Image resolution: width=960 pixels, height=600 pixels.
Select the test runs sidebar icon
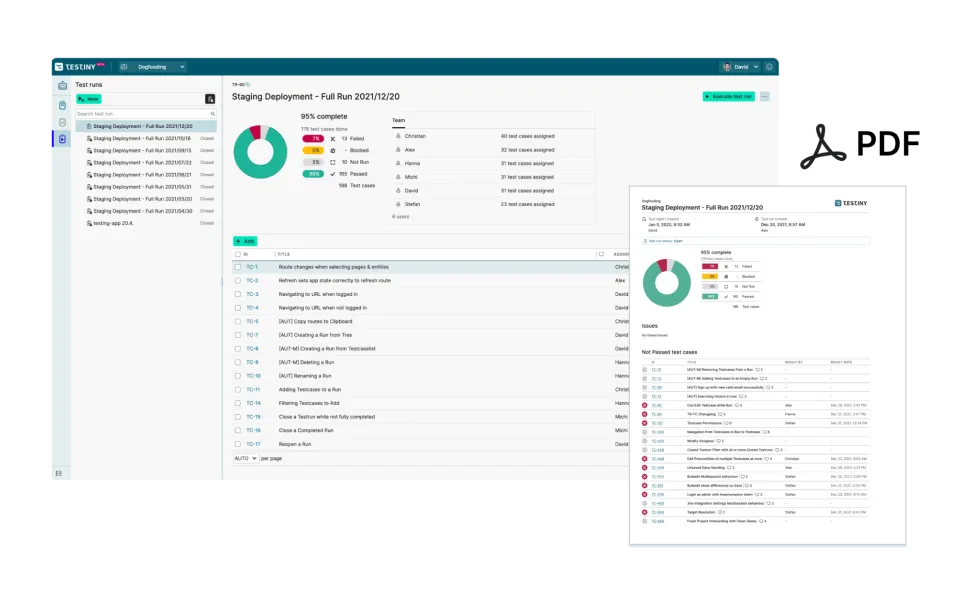click(x=63, y=140)
